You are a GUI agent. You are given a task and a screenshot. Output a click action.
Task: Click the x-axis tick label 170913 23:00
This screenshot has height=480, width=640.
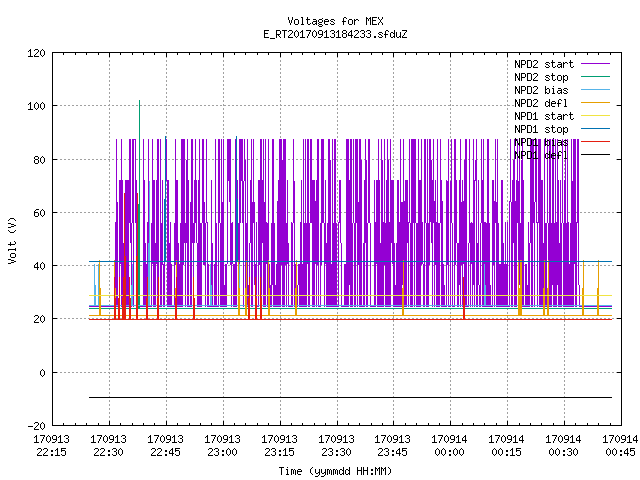[222, 446]
